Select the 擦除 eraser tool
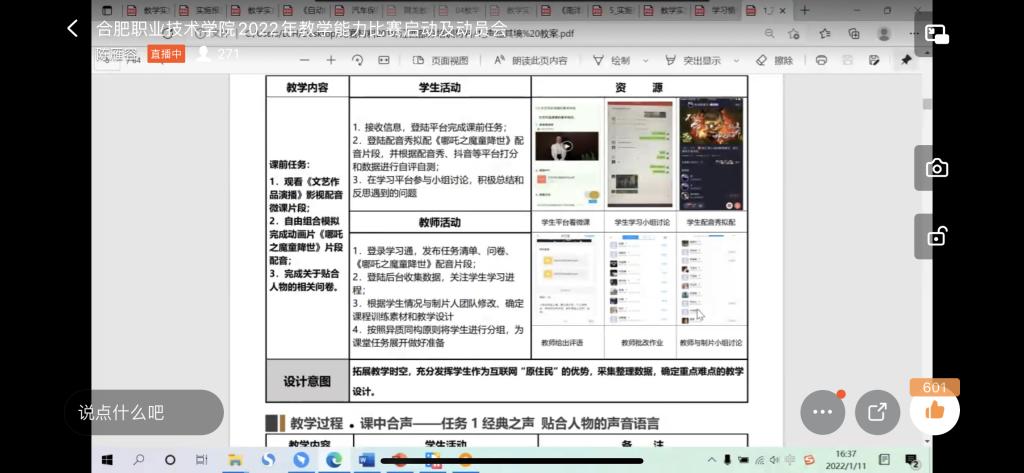Viewport: 1024px width, 473px height. [x=775, y=60]
